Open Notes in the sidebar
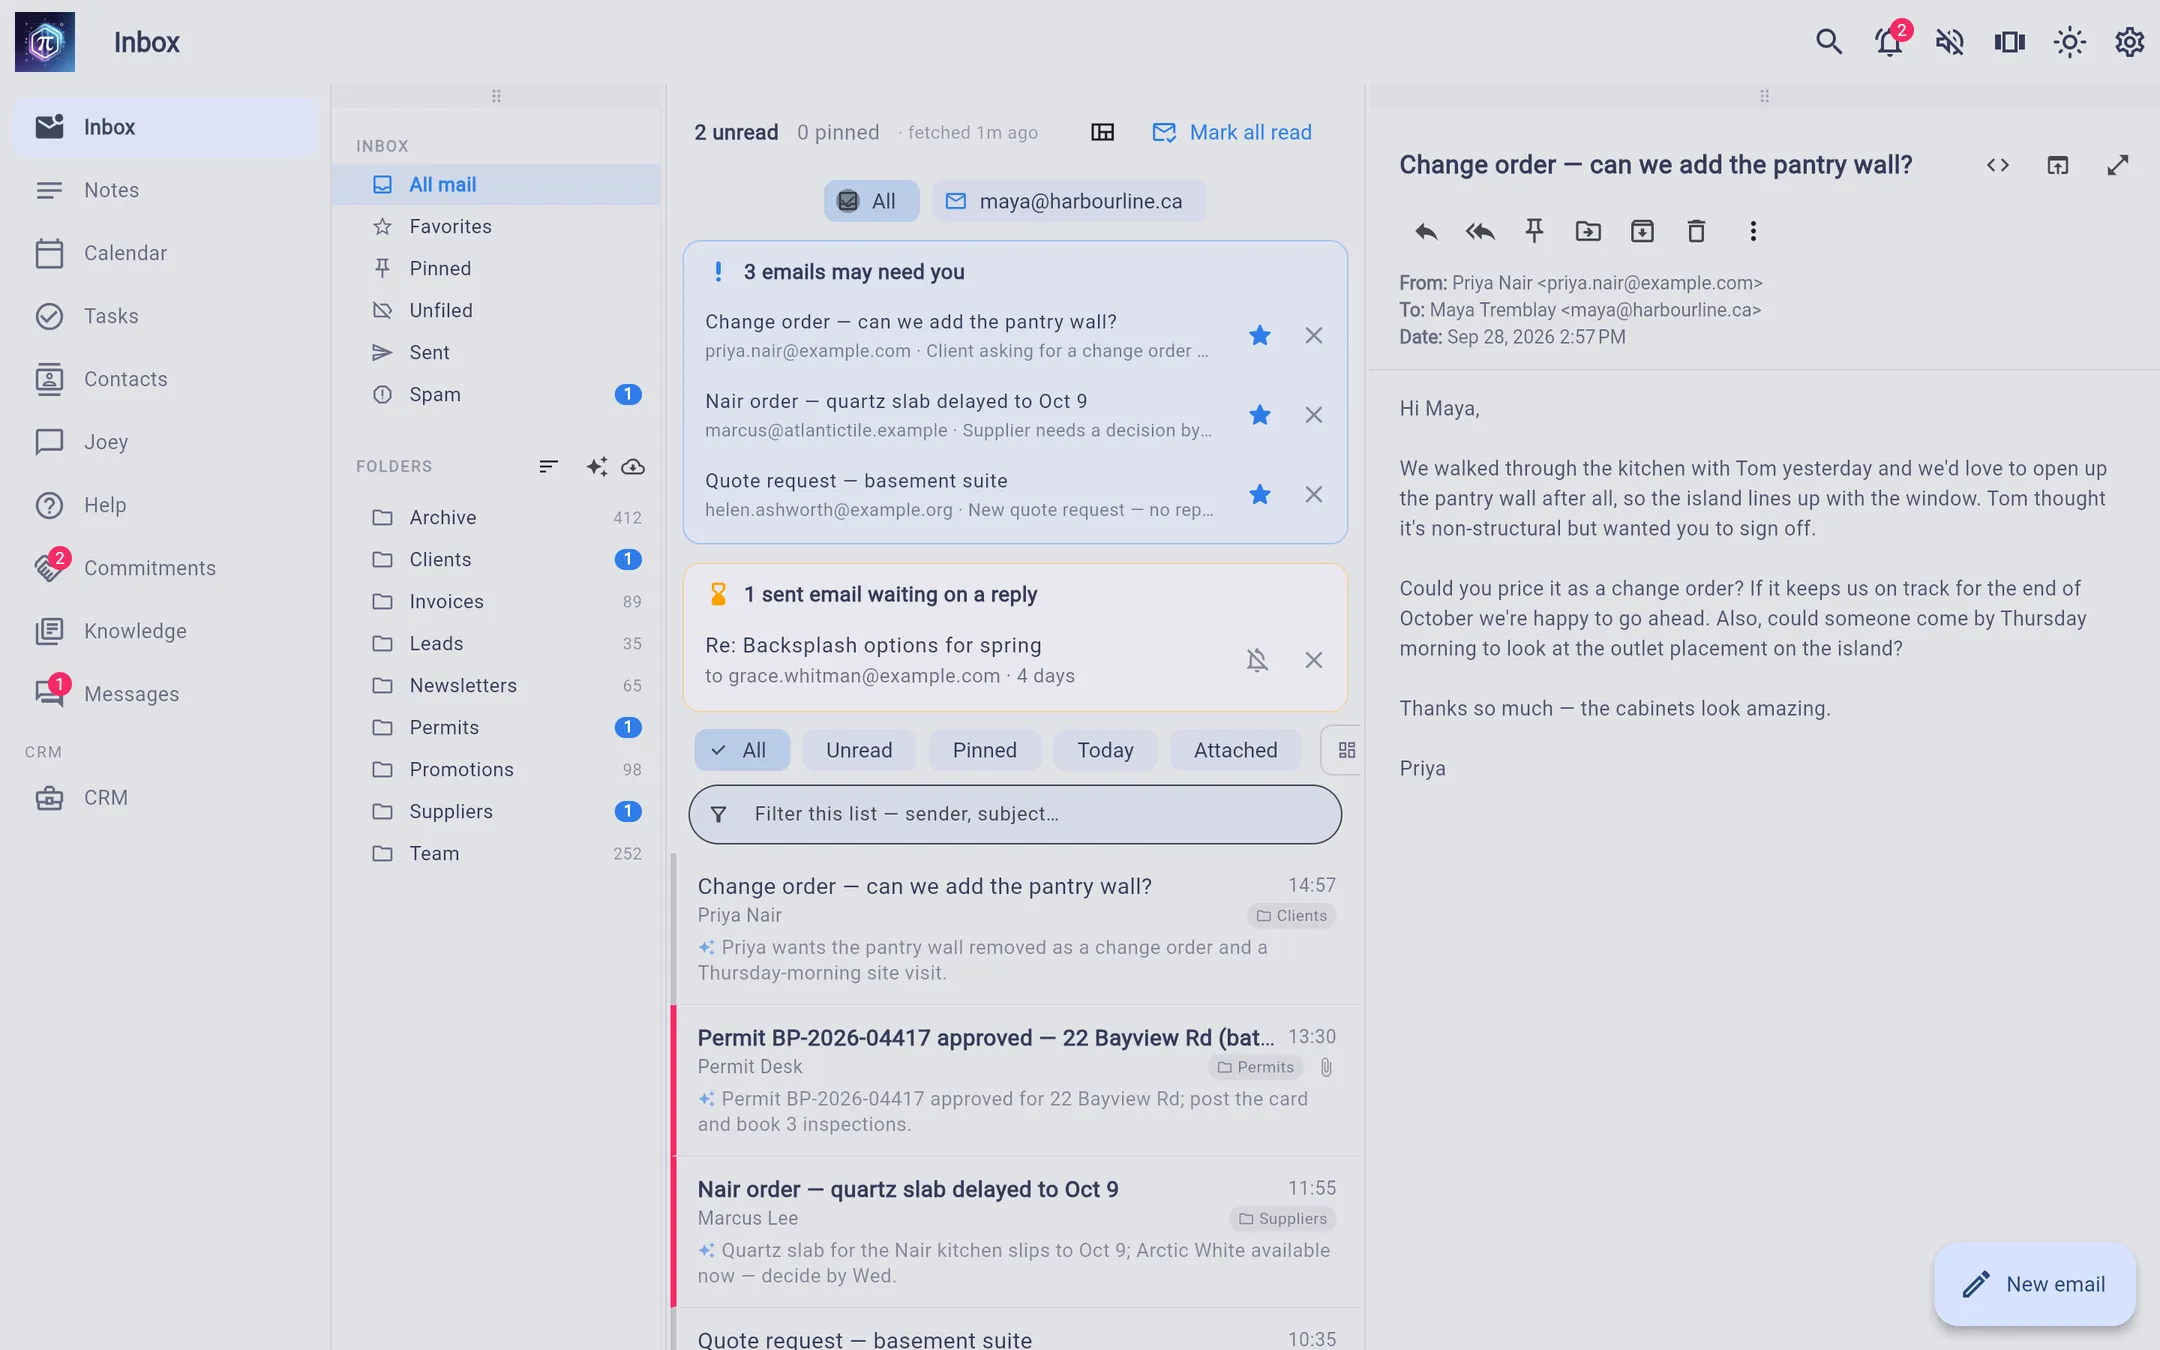Viewport: 2160px width, 1350px height. (x=165, y=190)
